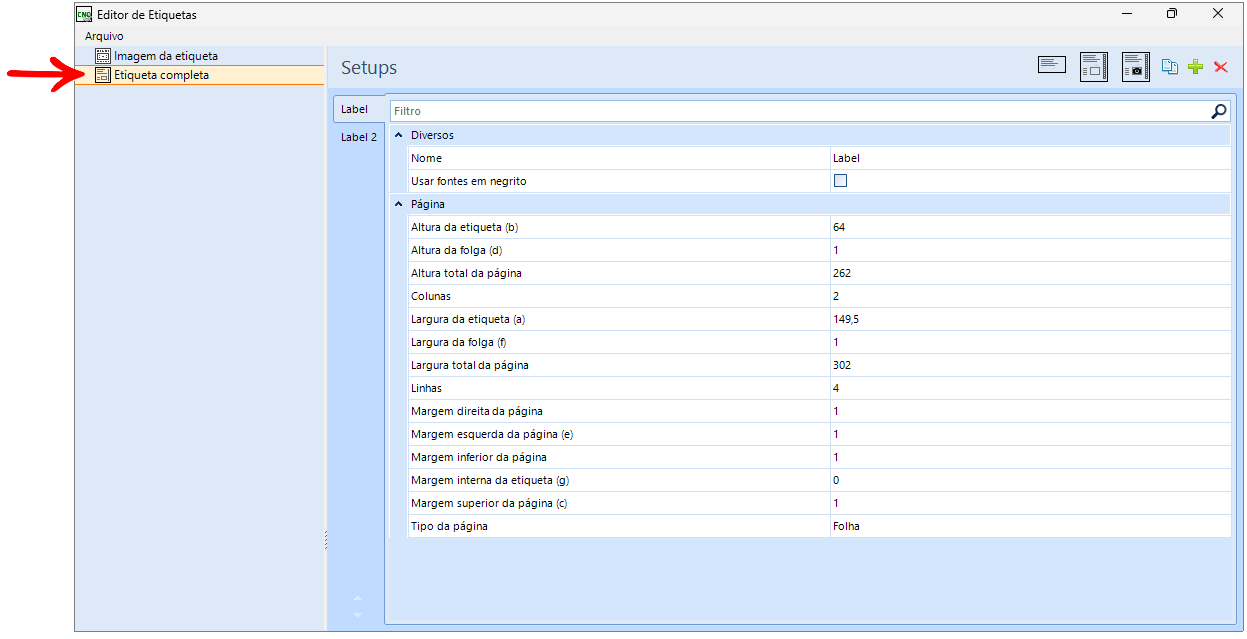Viewport: 1247px width, 639px height.
Task: Click the simple label layout icon
Action: click(1052, 66)
